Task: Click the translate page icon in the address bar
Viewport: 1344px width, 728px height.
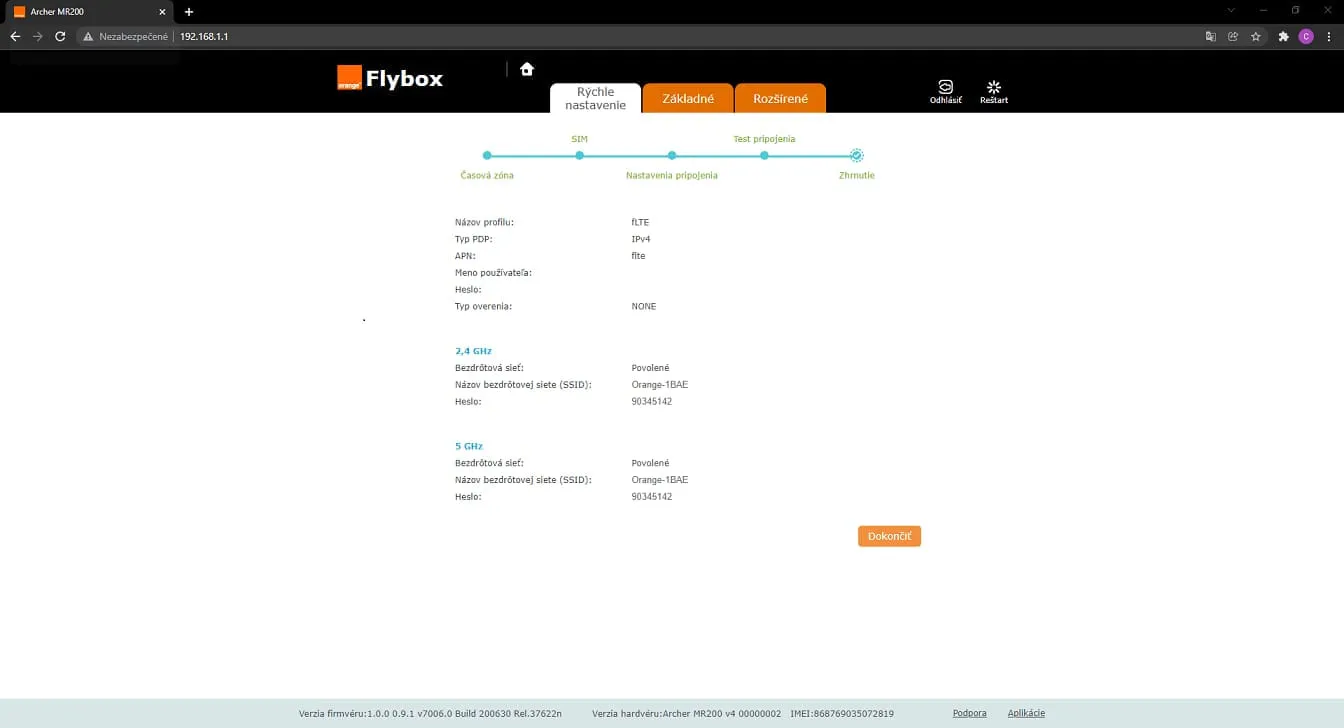Action: [x=1211, y=36]
